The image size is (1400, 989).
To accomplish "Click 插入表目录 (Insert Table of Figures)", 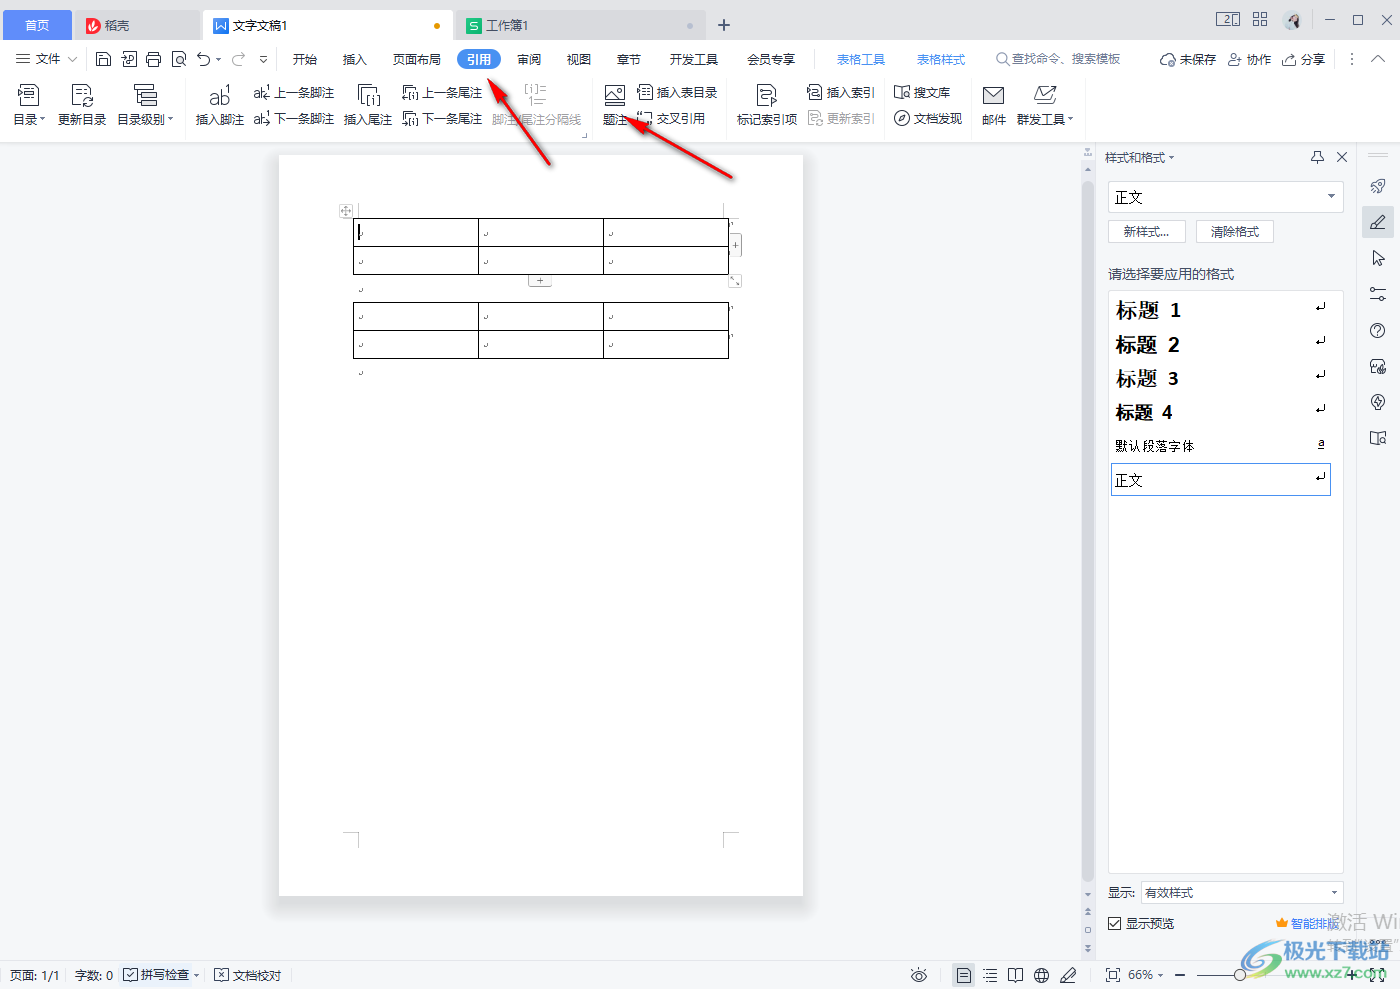I will click(677, 93).
